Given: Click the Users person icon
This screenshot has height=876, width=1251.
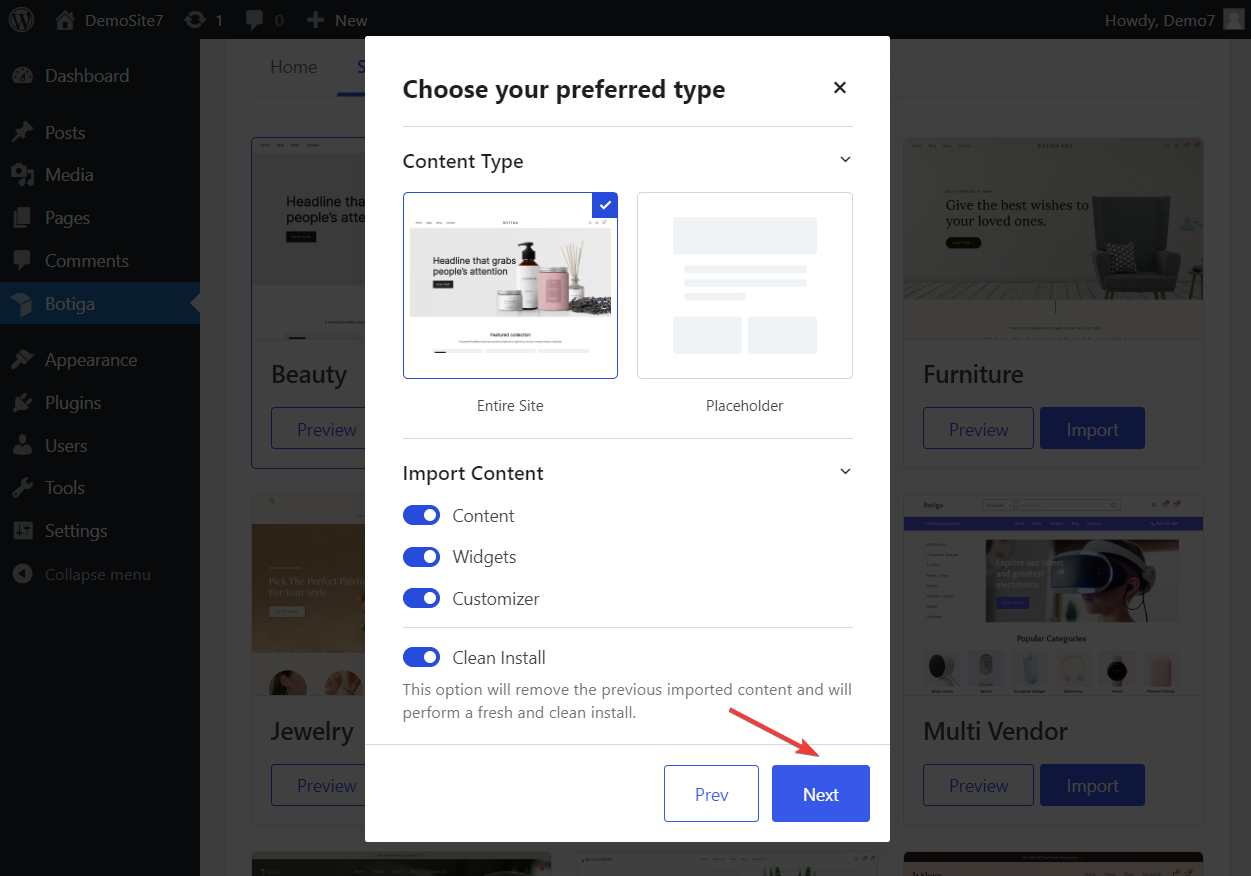Looking at the screenshot, I should [x=22, y=446].
